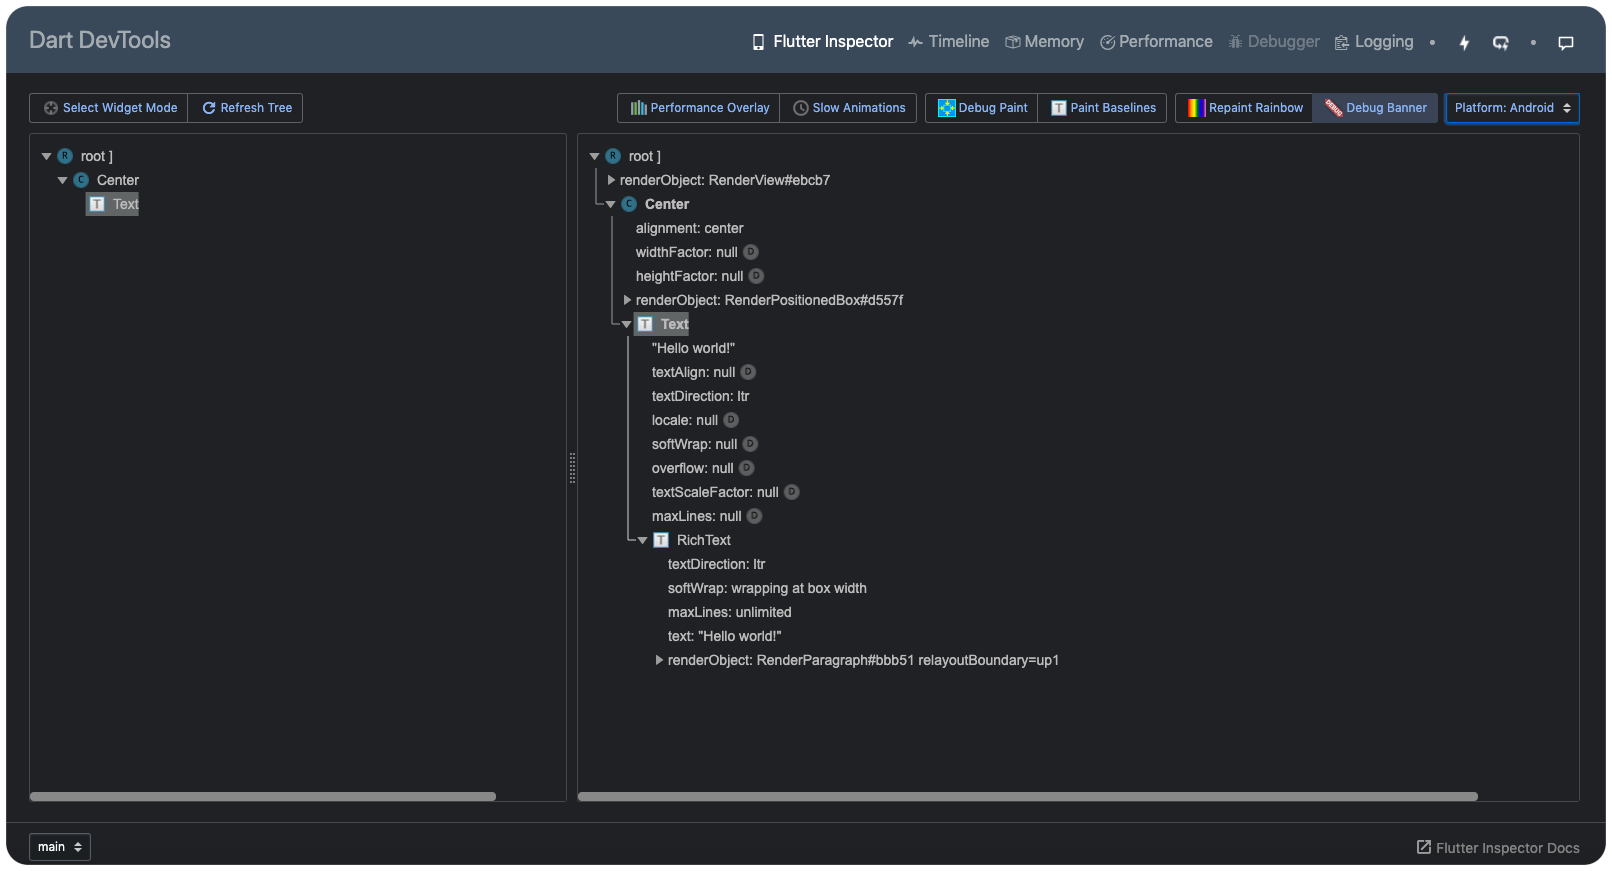Screen dimensions: 1612x871
Task: Select softWrap: wrapping at box width
Action: click(x=767, y=588)
